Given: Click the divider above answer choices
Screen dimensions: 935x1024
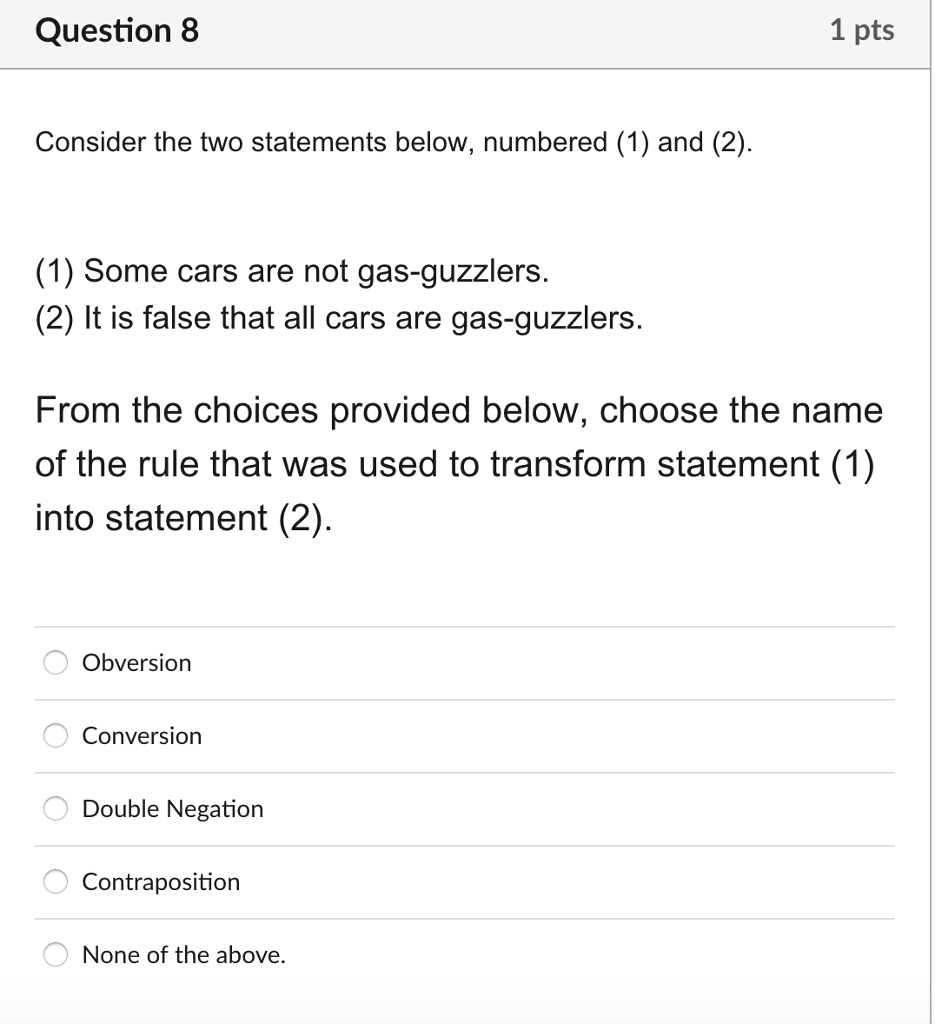Looking at the screenshot, I should click(x=465, y=625).
